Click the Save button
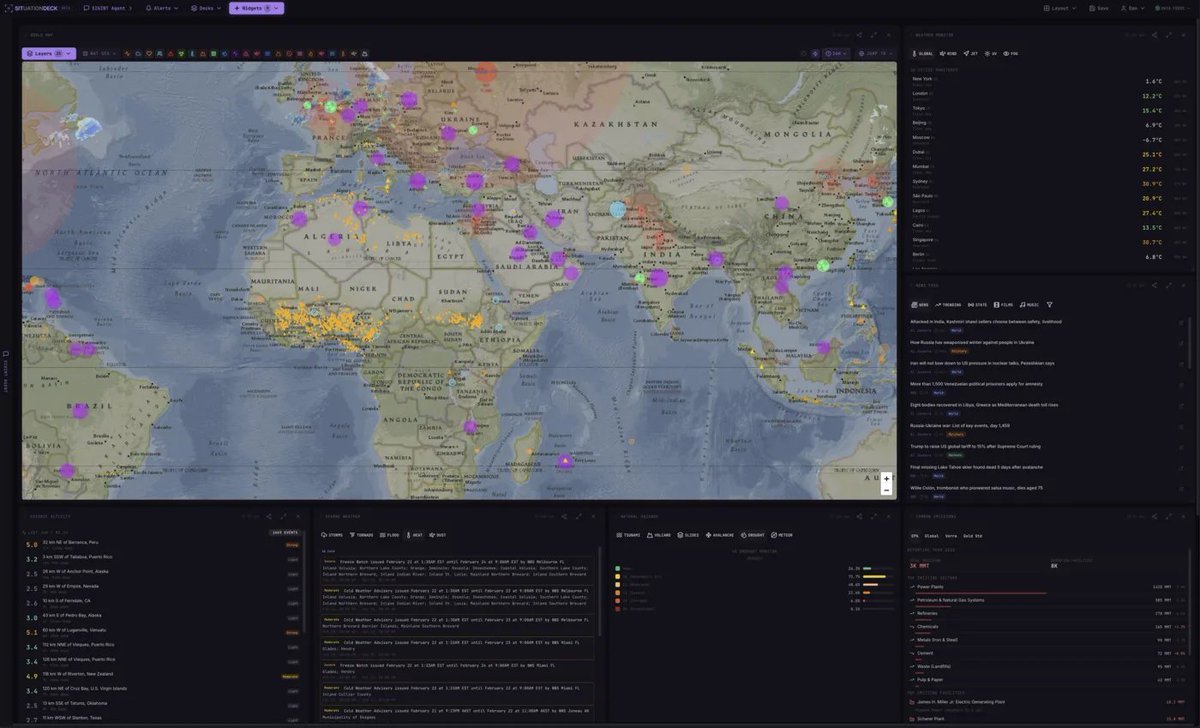1200x728 pixels. (x=1098, y=8)
